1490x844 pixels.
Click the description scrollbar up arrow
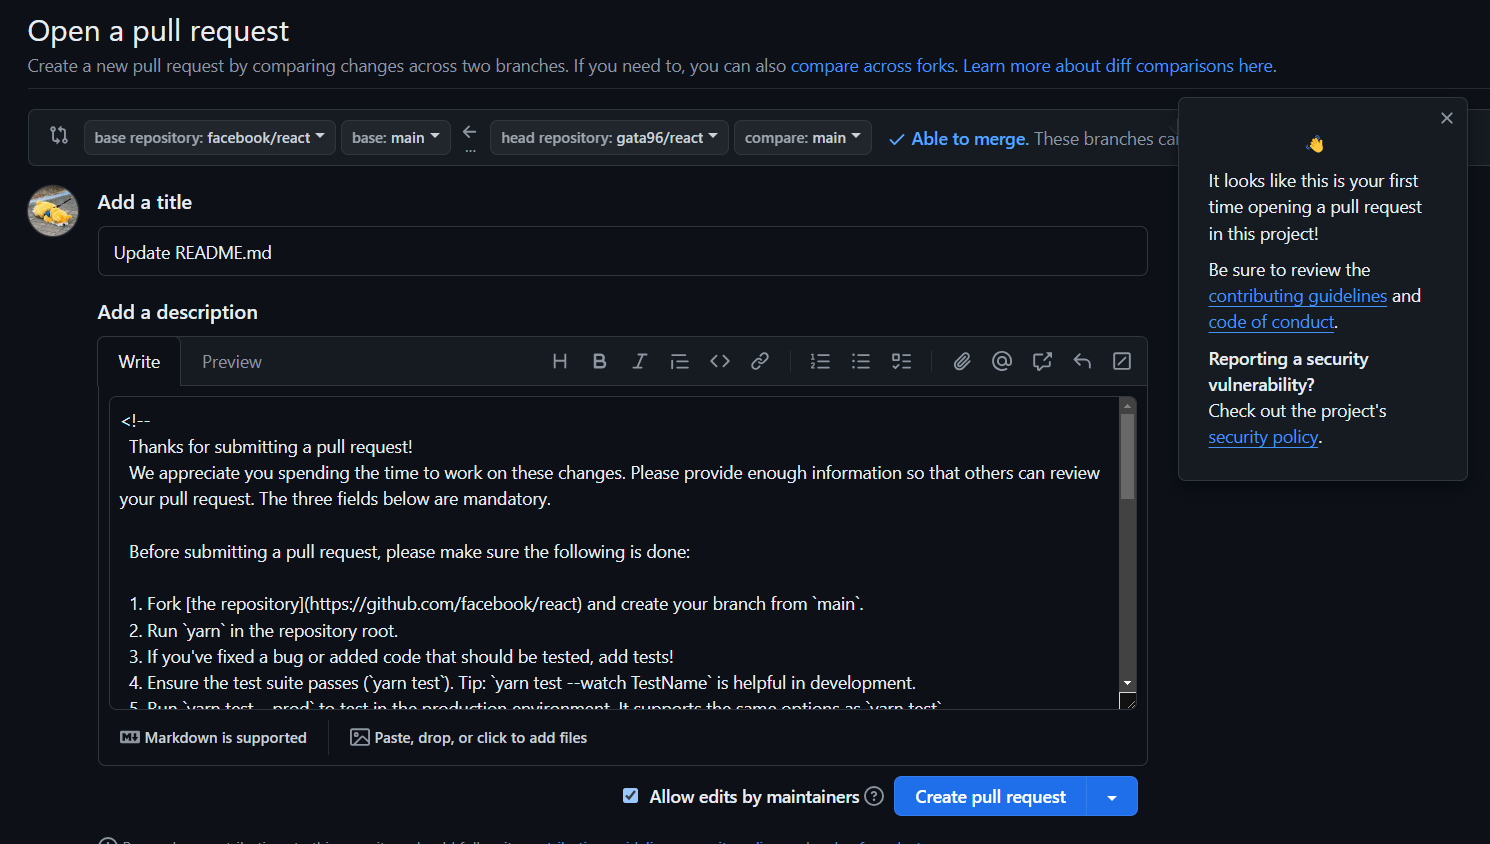tap(1127, 405)
